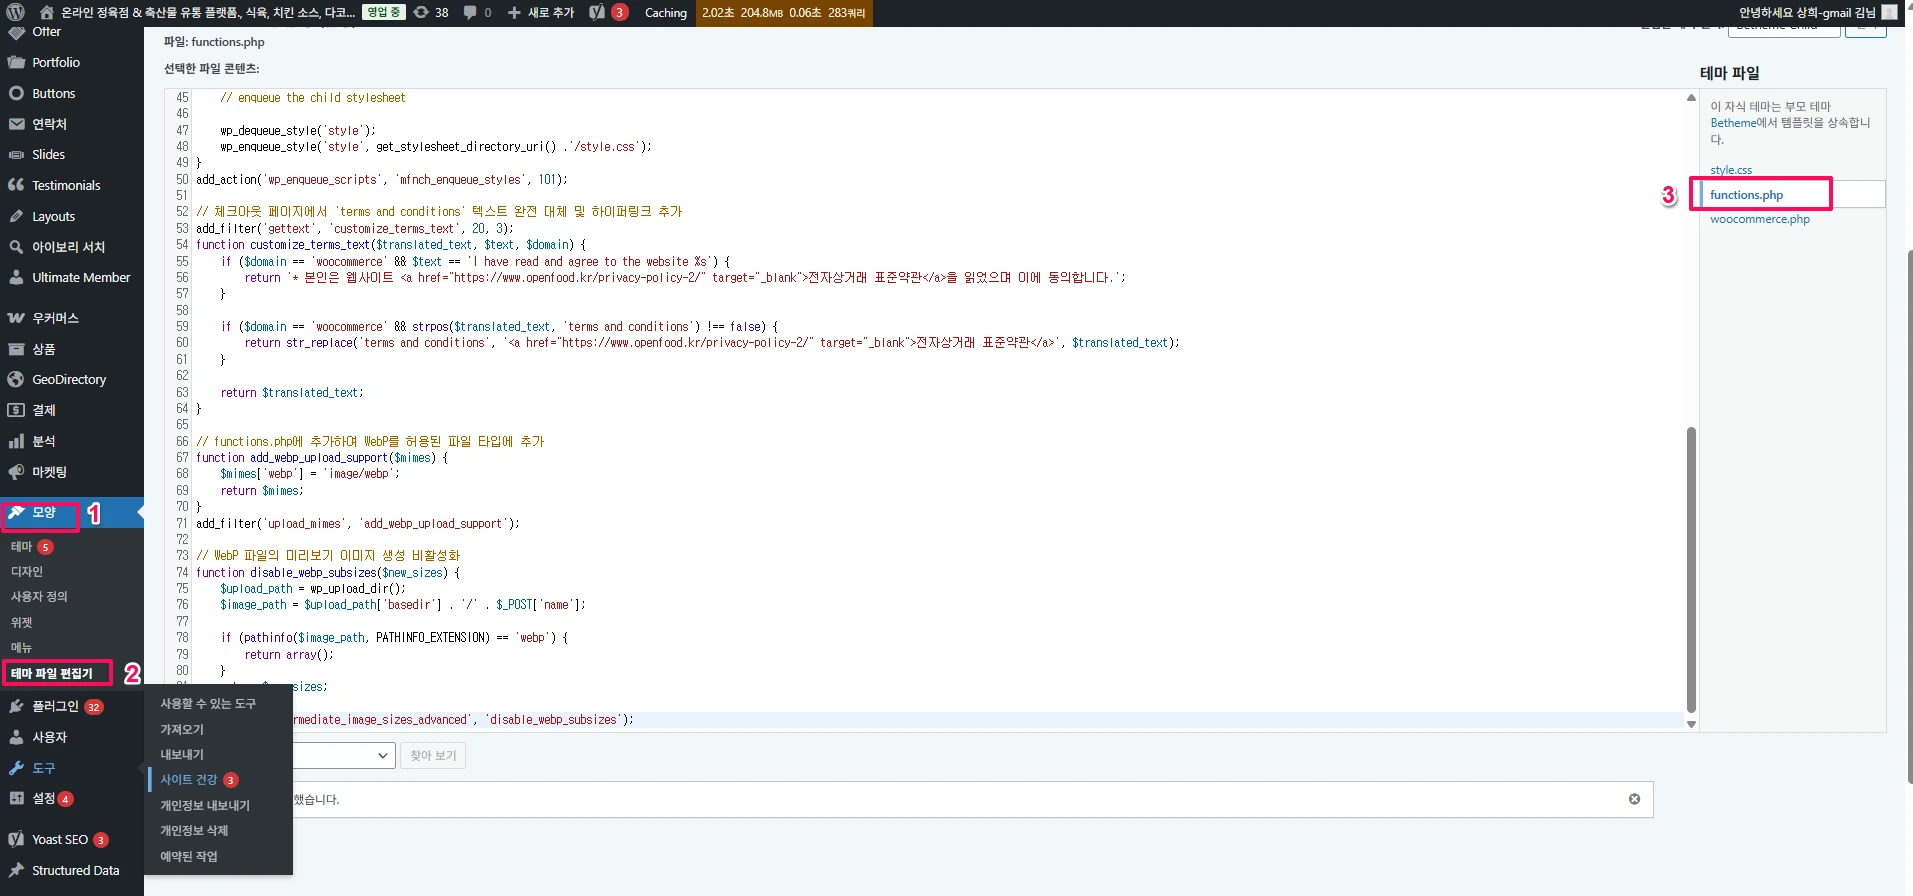Click the 영업 중 store status badge
Viewport: 1913px width, 896px height.
[384, 12]
